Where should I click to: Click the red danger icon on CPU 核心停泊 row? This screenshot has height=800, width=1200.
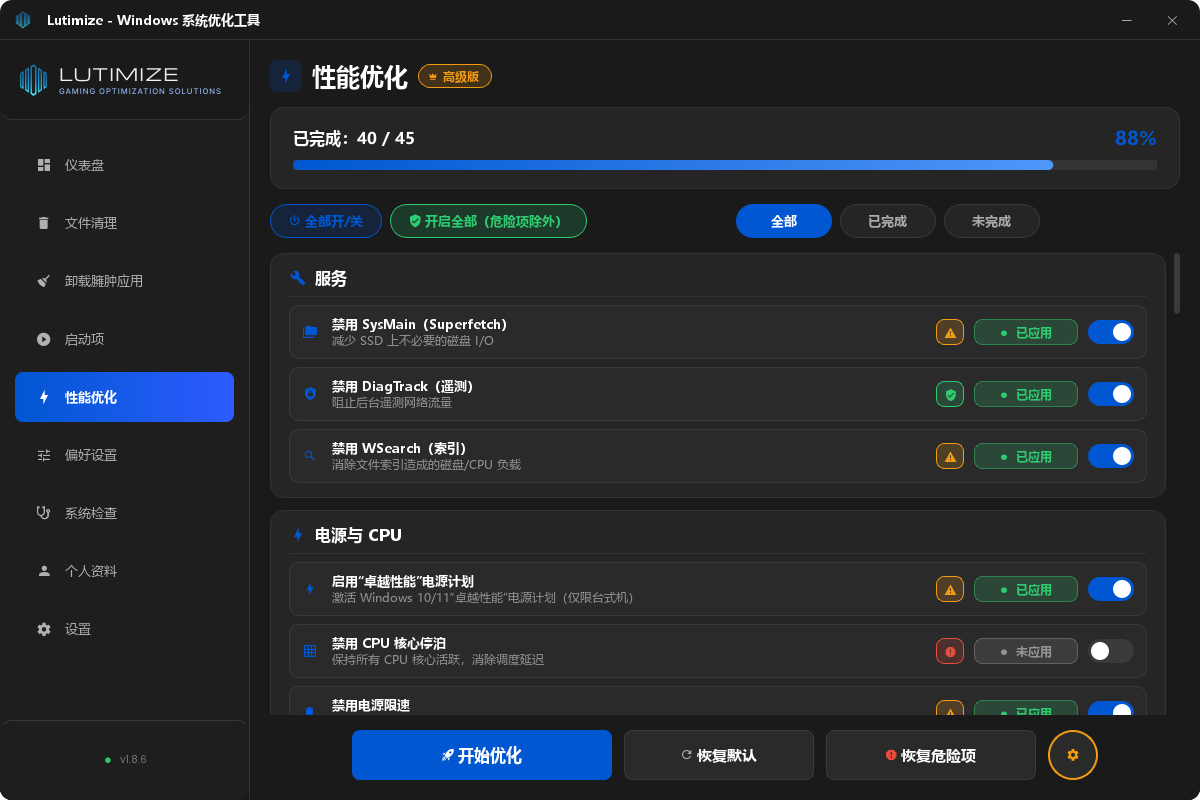[x=950, y=652]
